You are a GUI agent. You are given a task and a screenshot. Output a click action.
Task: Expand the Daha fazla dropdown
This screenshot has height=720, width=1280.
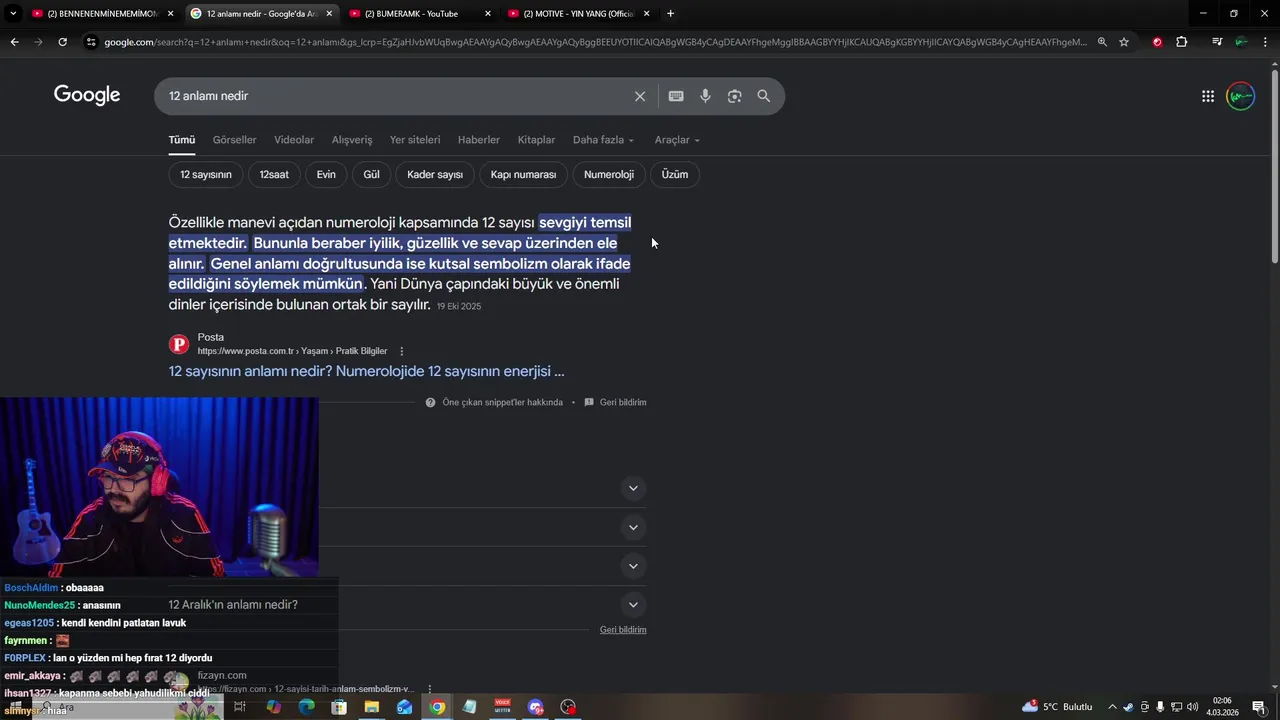click(x=603, y=140)
